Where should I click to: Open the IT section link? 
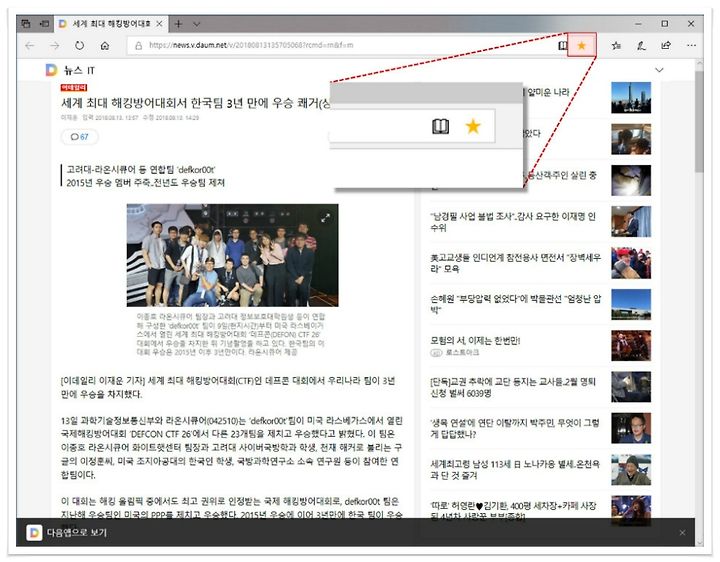tap(90, 70)
